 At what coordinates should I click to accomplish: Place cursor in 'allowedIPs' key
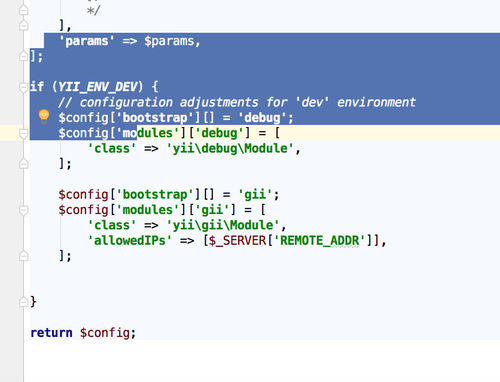point(130,240)
